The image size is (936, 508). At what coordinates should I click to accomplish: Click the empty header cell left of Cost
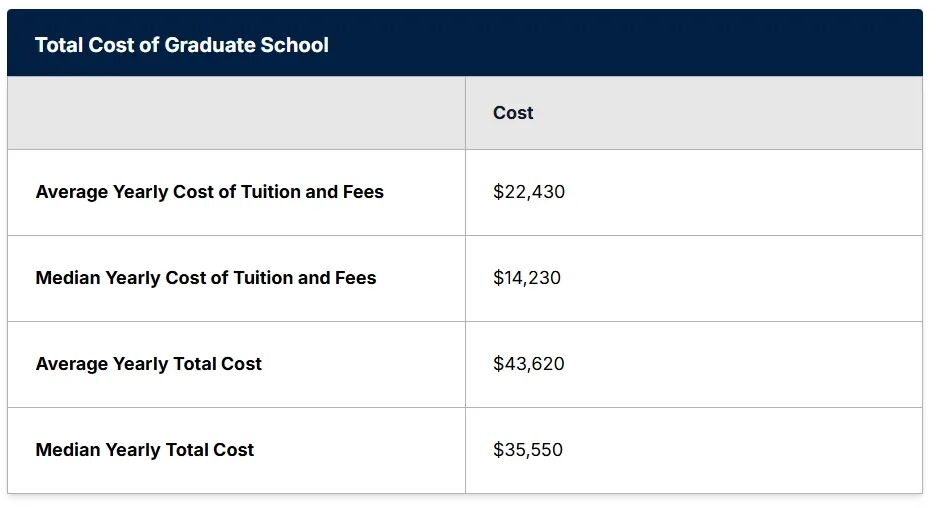(236, 113)
